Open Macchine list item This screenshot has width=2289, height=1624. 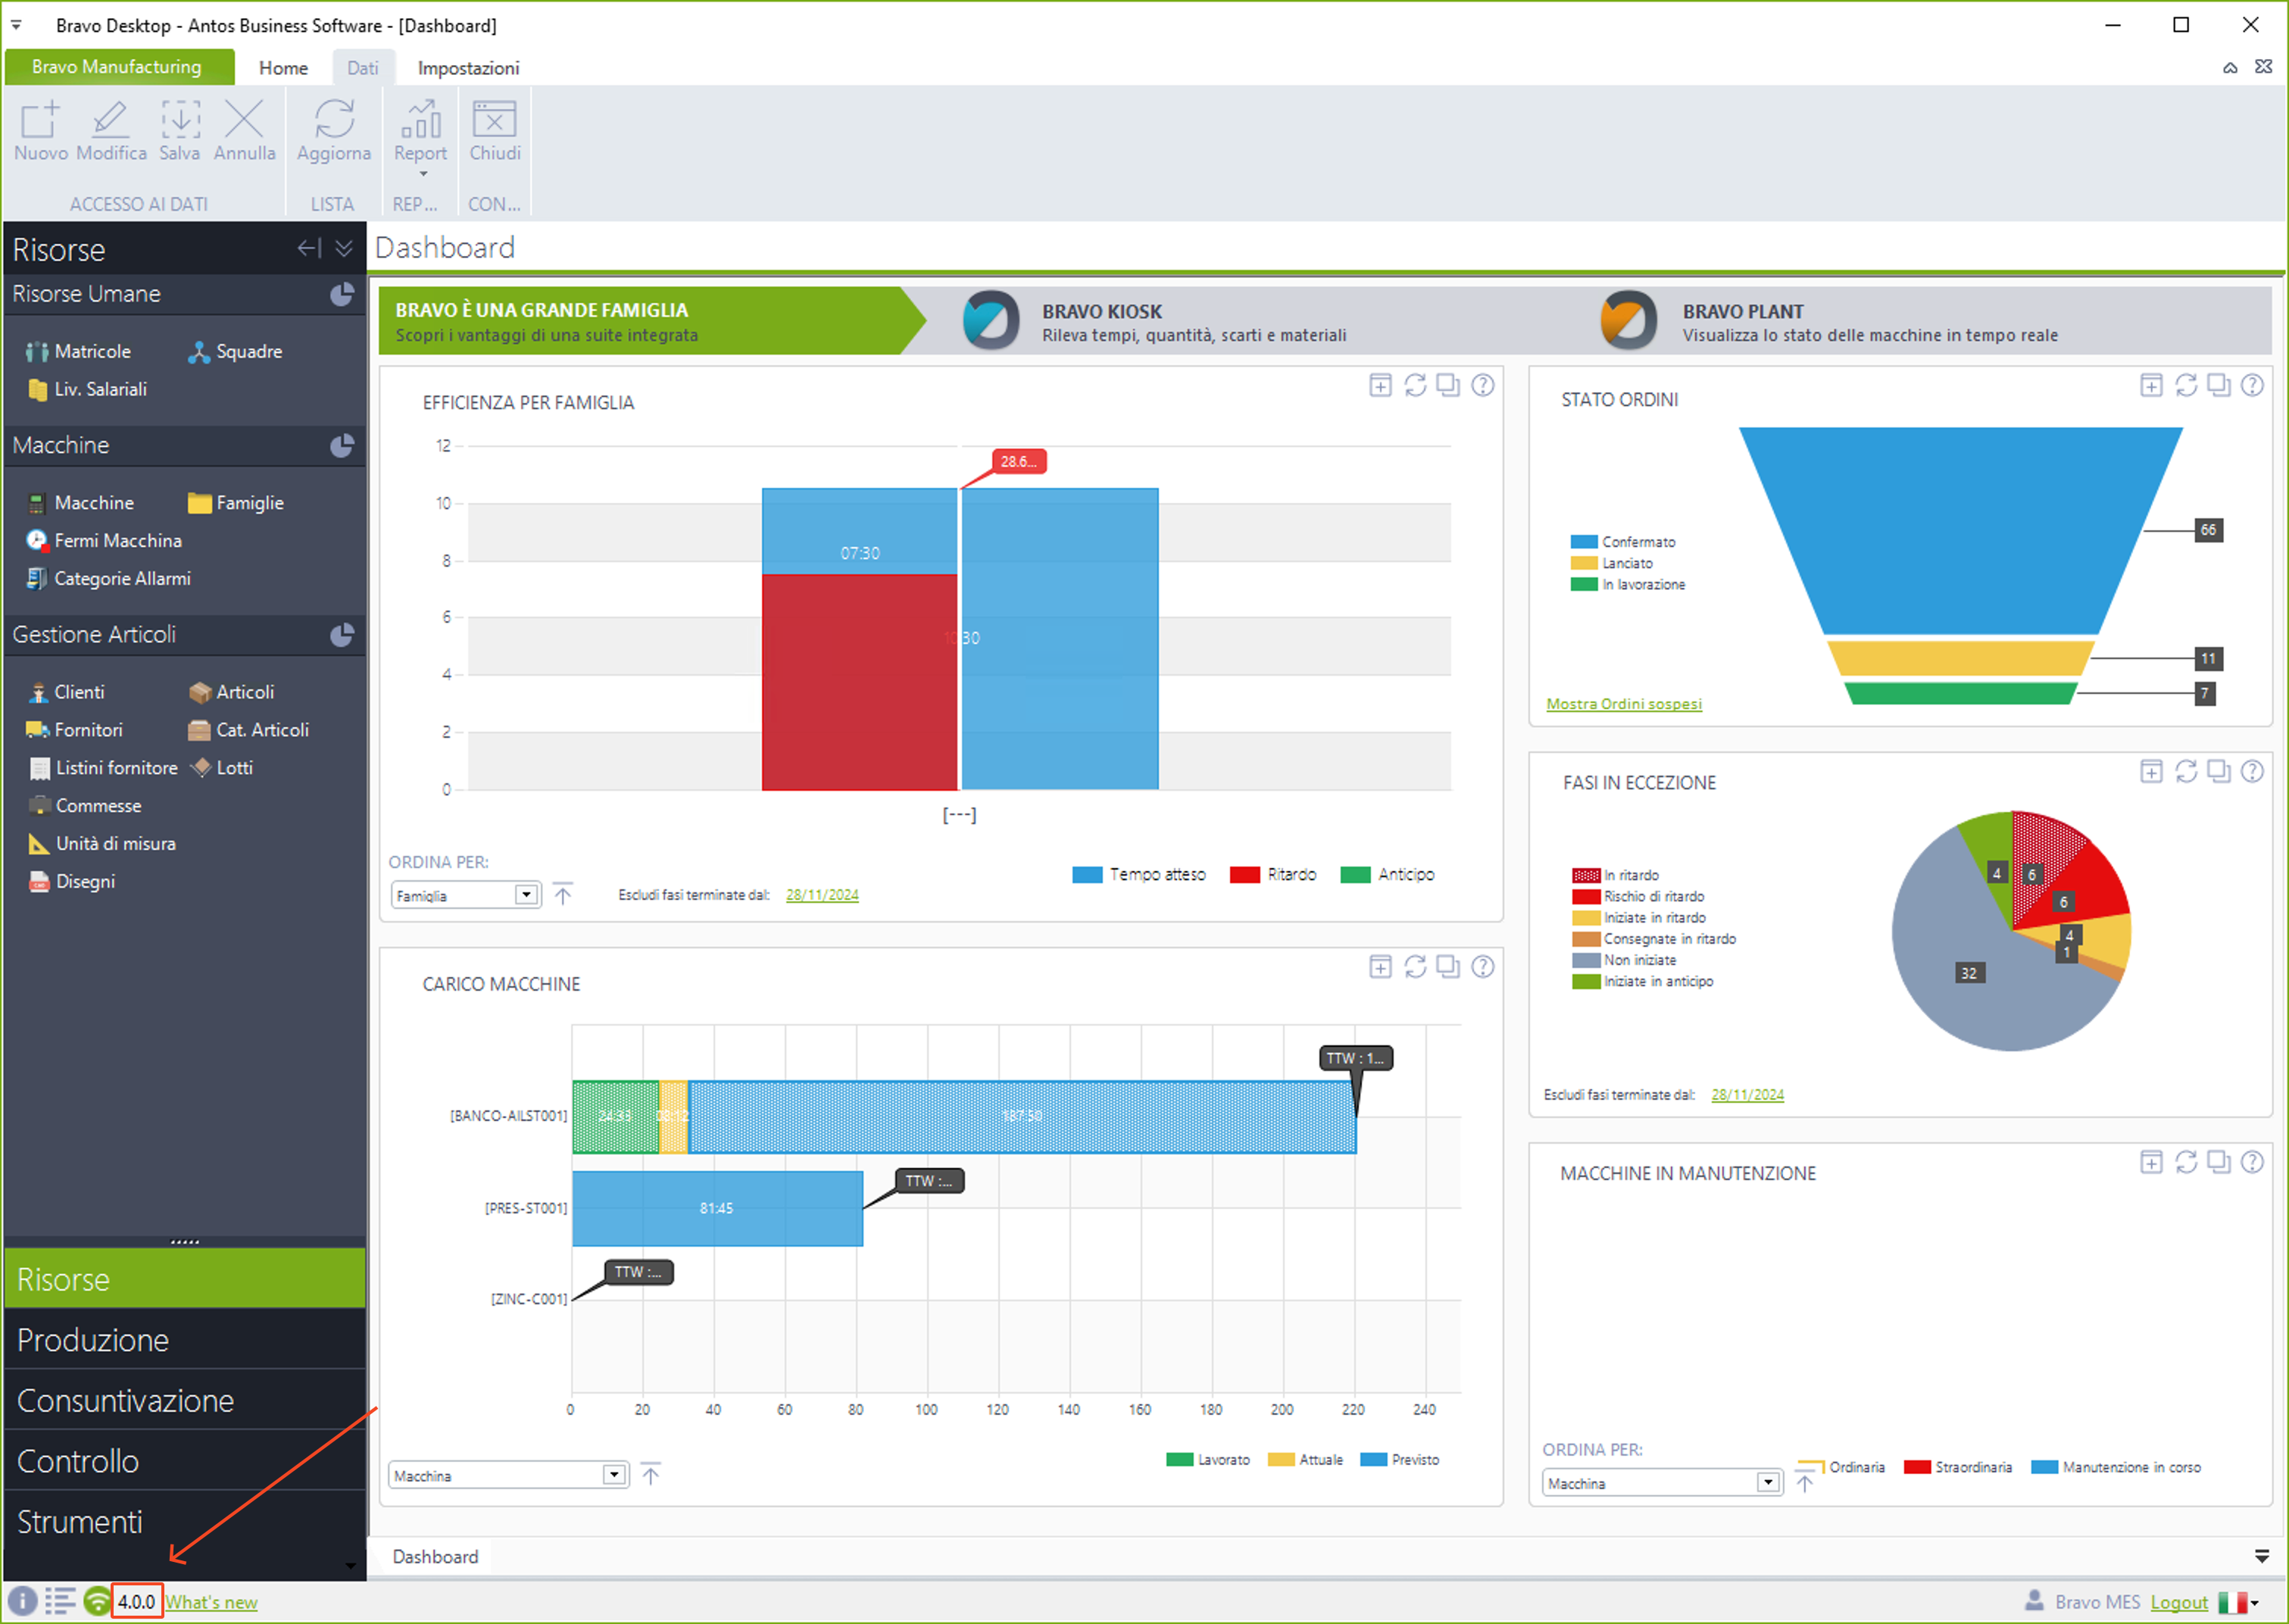pos(80,502)
